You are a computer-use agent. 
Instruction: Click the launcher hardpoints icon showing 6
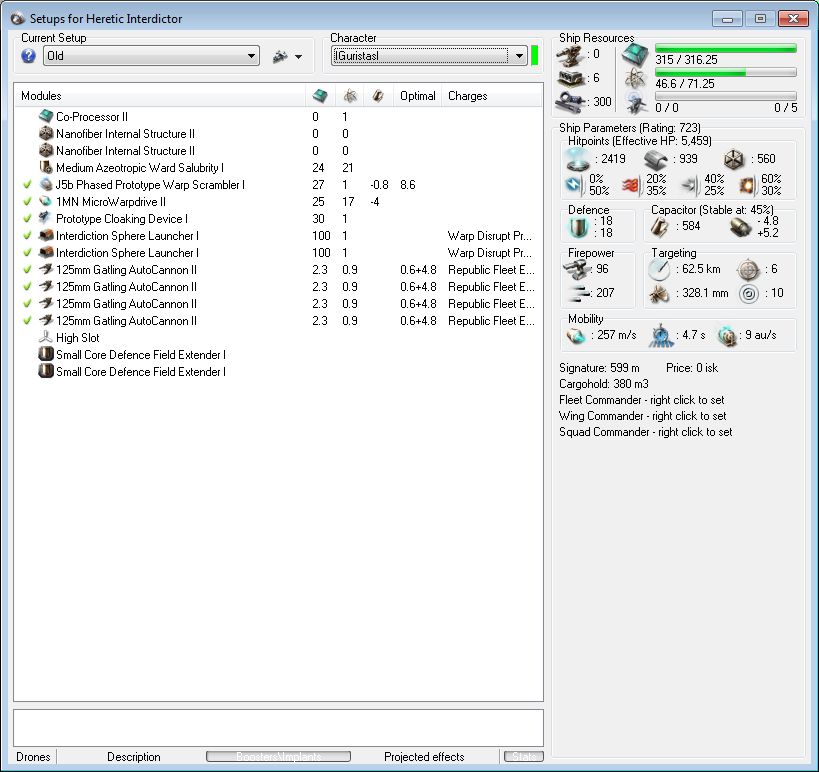pyautogui.click(x=570, y=78)
